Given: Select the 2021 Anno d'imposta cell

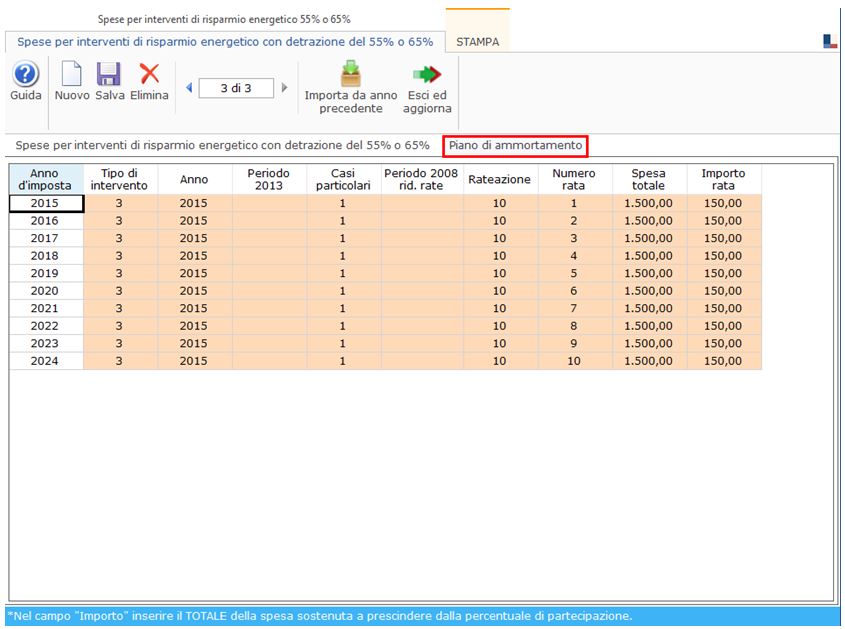Looking at the screenshot, I should (x=46, y=308).
